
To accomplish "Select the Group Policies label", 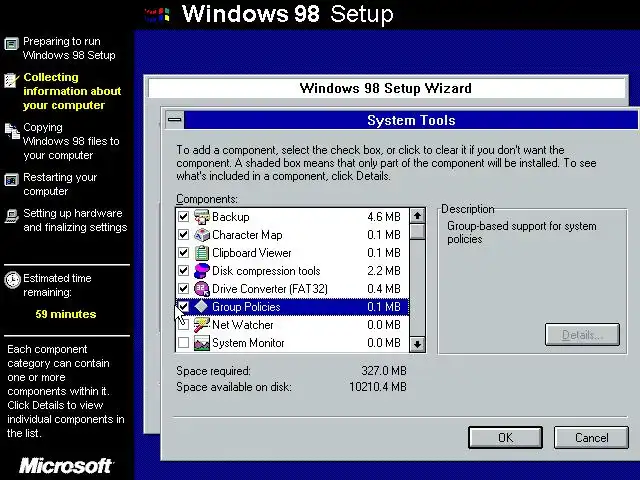I will point(246,307).
